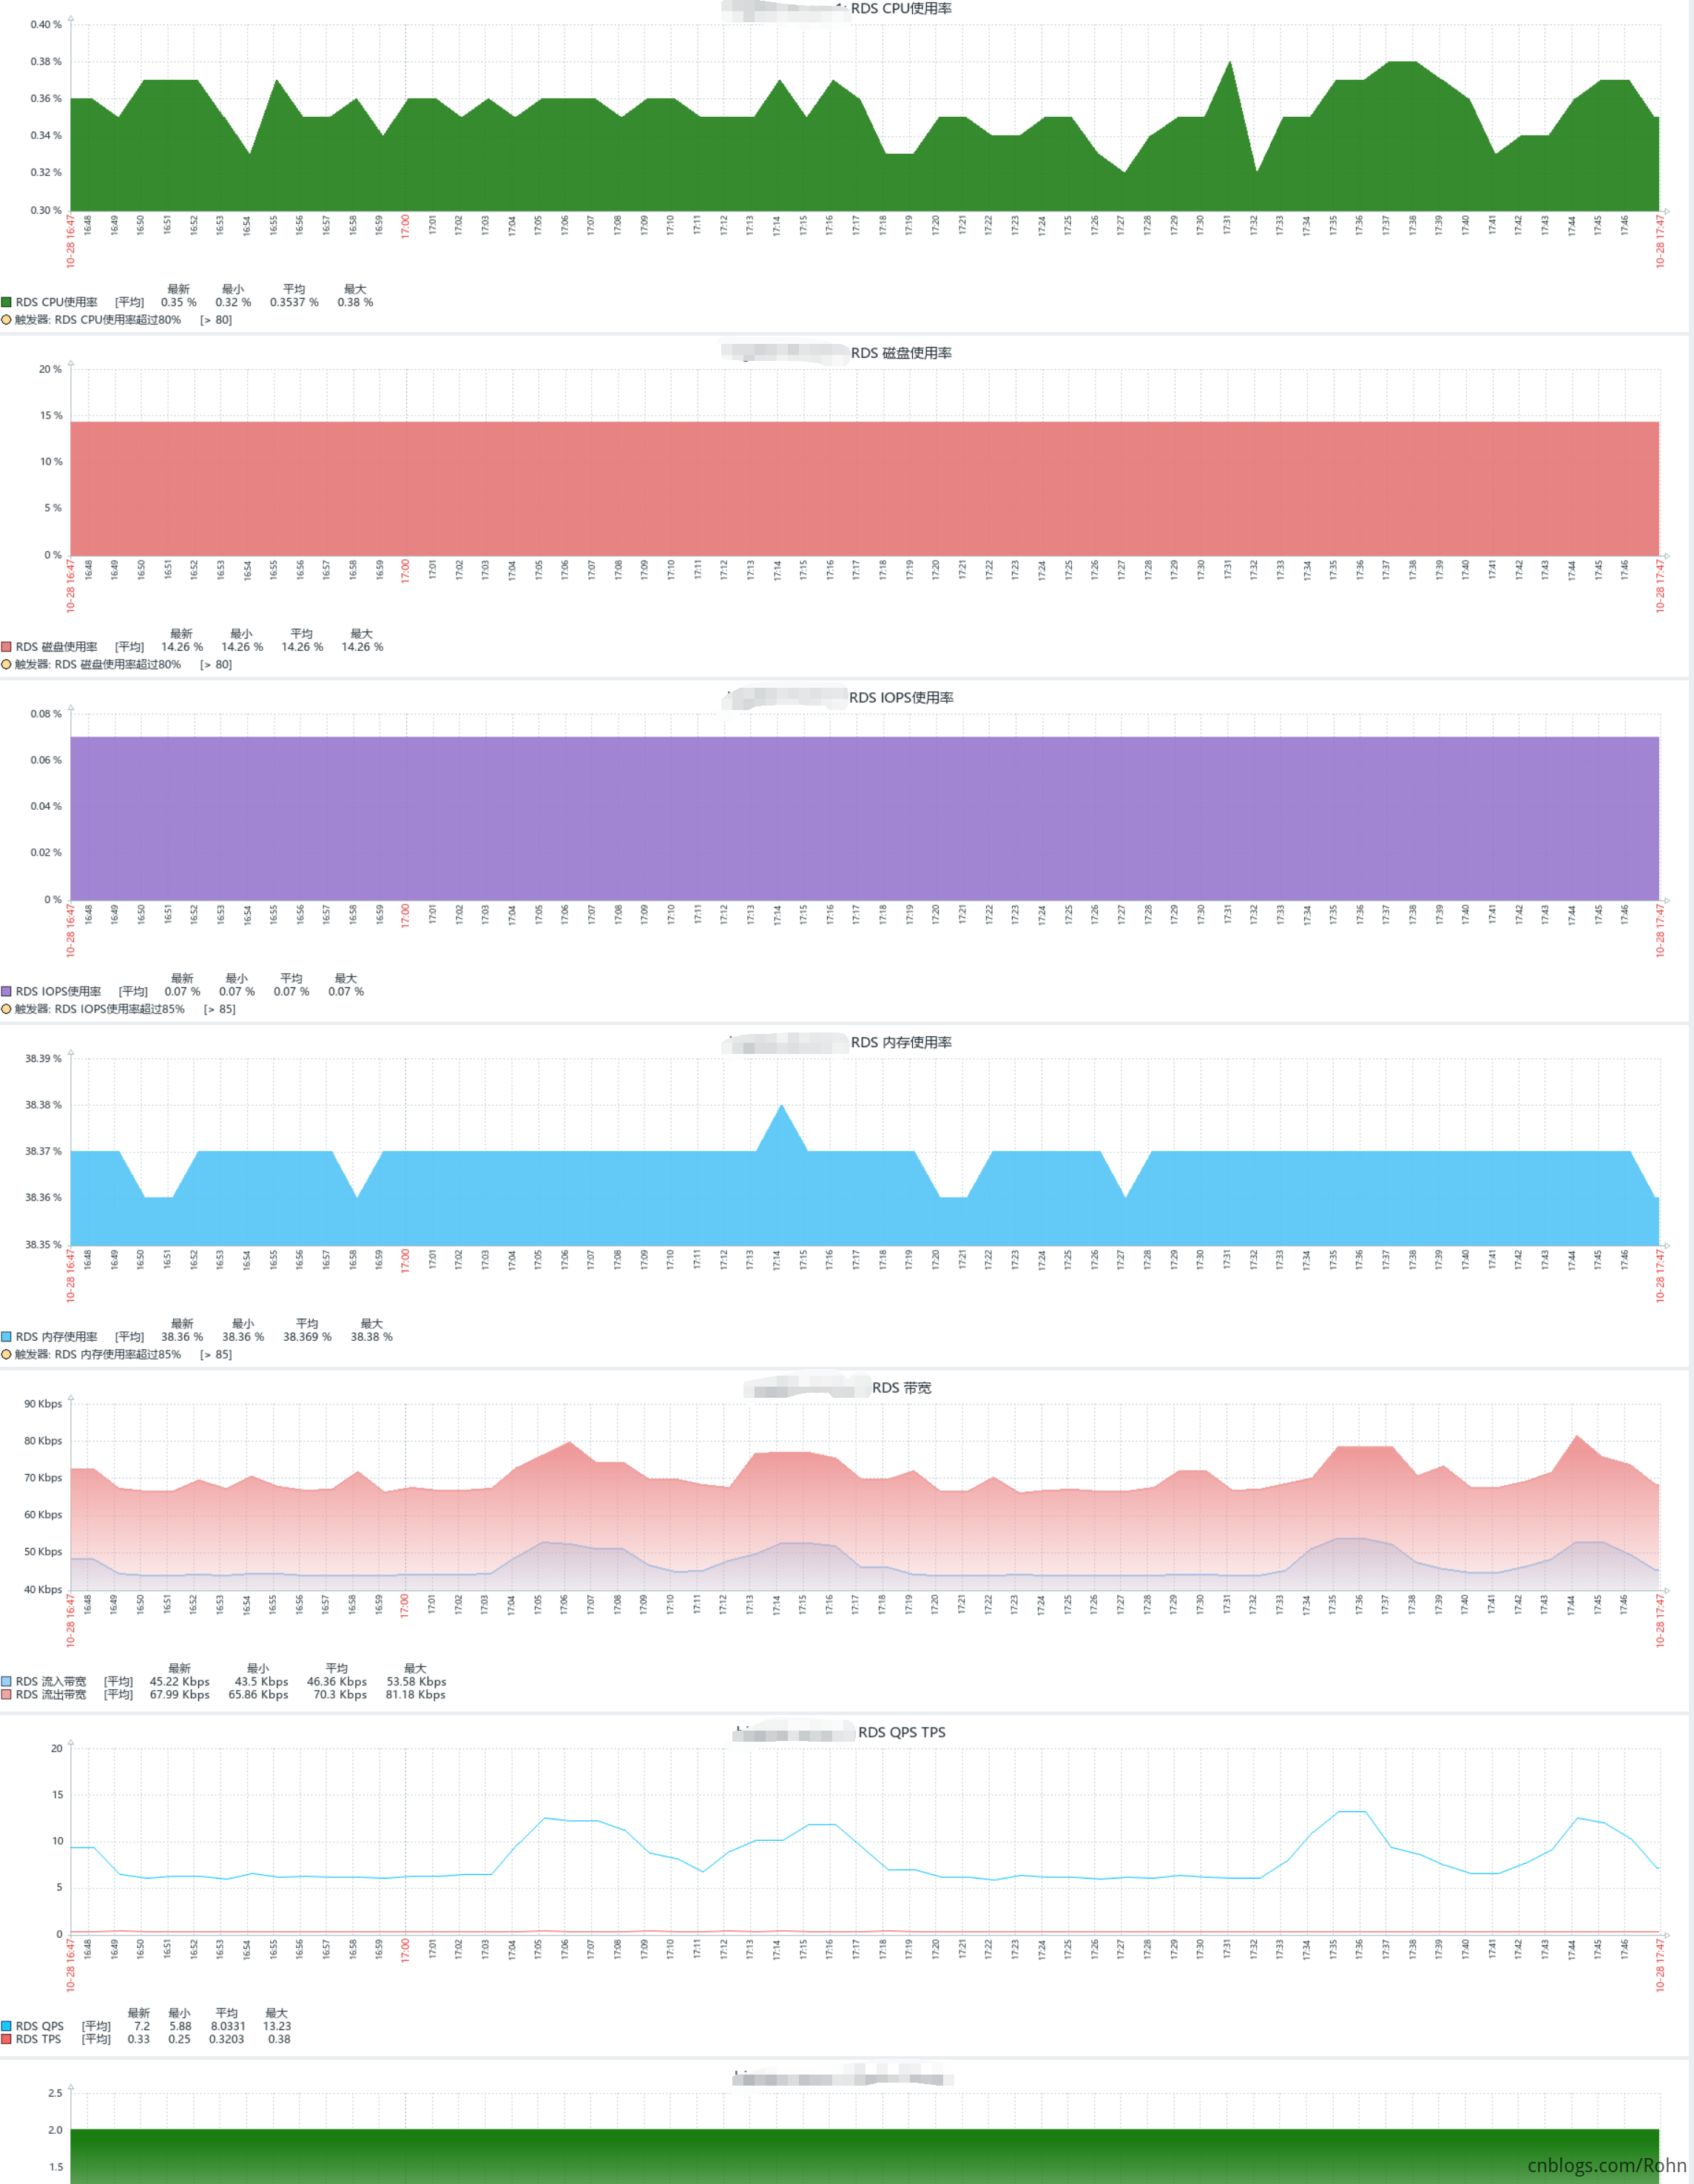Screen dimensions: 1694x2184
Task: Click the RDS 流出带宽 legend color square
Action: pyautogui.click(x=6, y=1695)
